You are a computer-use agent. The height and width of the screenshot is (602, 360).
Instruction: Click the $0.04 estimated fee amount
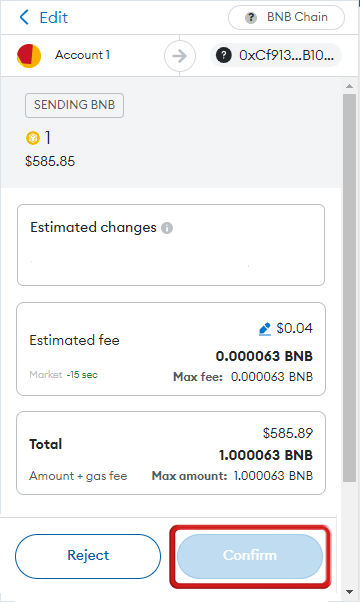[294, 328]
